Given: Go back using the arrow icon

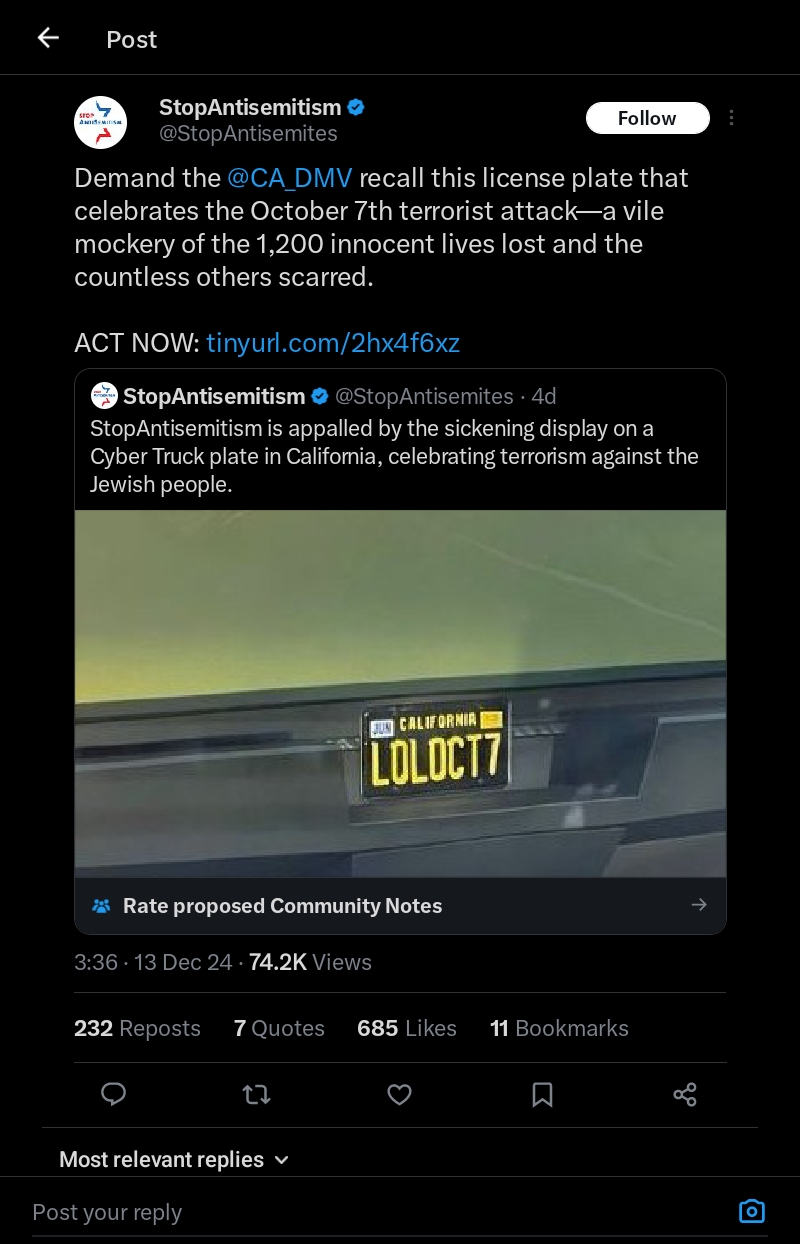Looking at the screenshot, I should [48, 39].
